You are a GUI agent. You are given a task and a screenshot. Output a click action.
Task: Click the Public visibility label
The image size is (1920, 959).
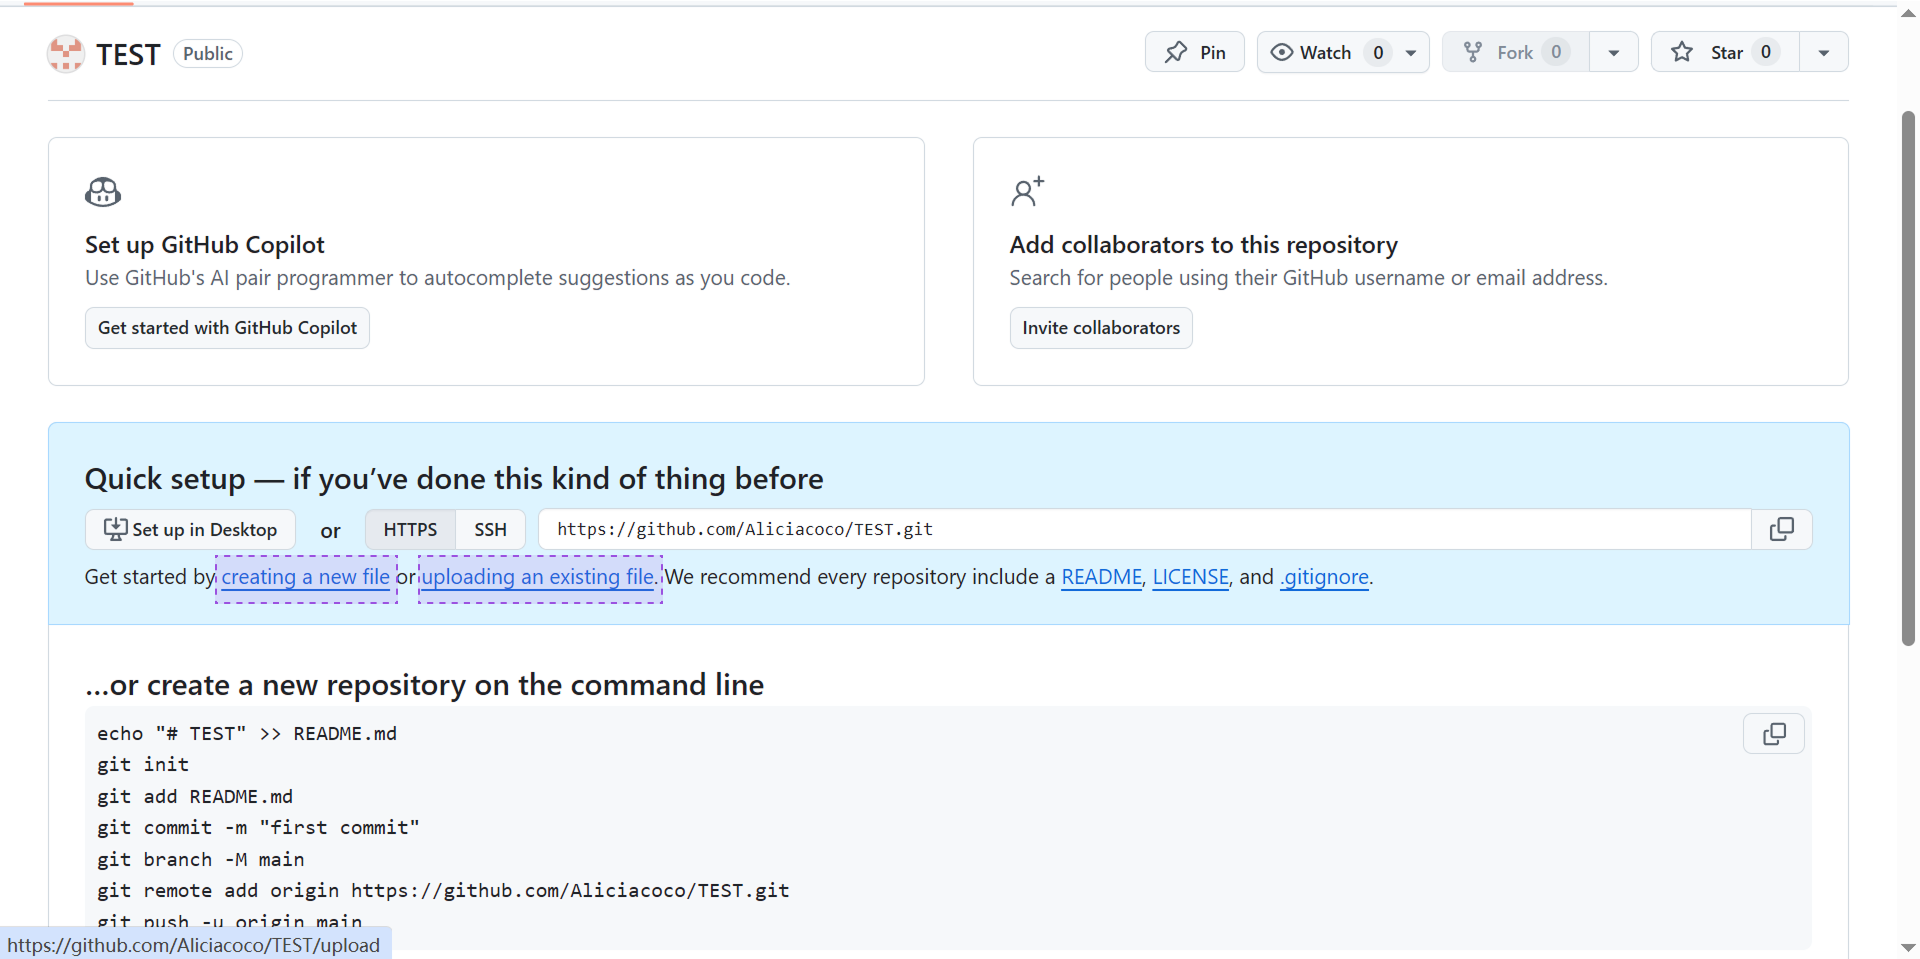point(208,54)
